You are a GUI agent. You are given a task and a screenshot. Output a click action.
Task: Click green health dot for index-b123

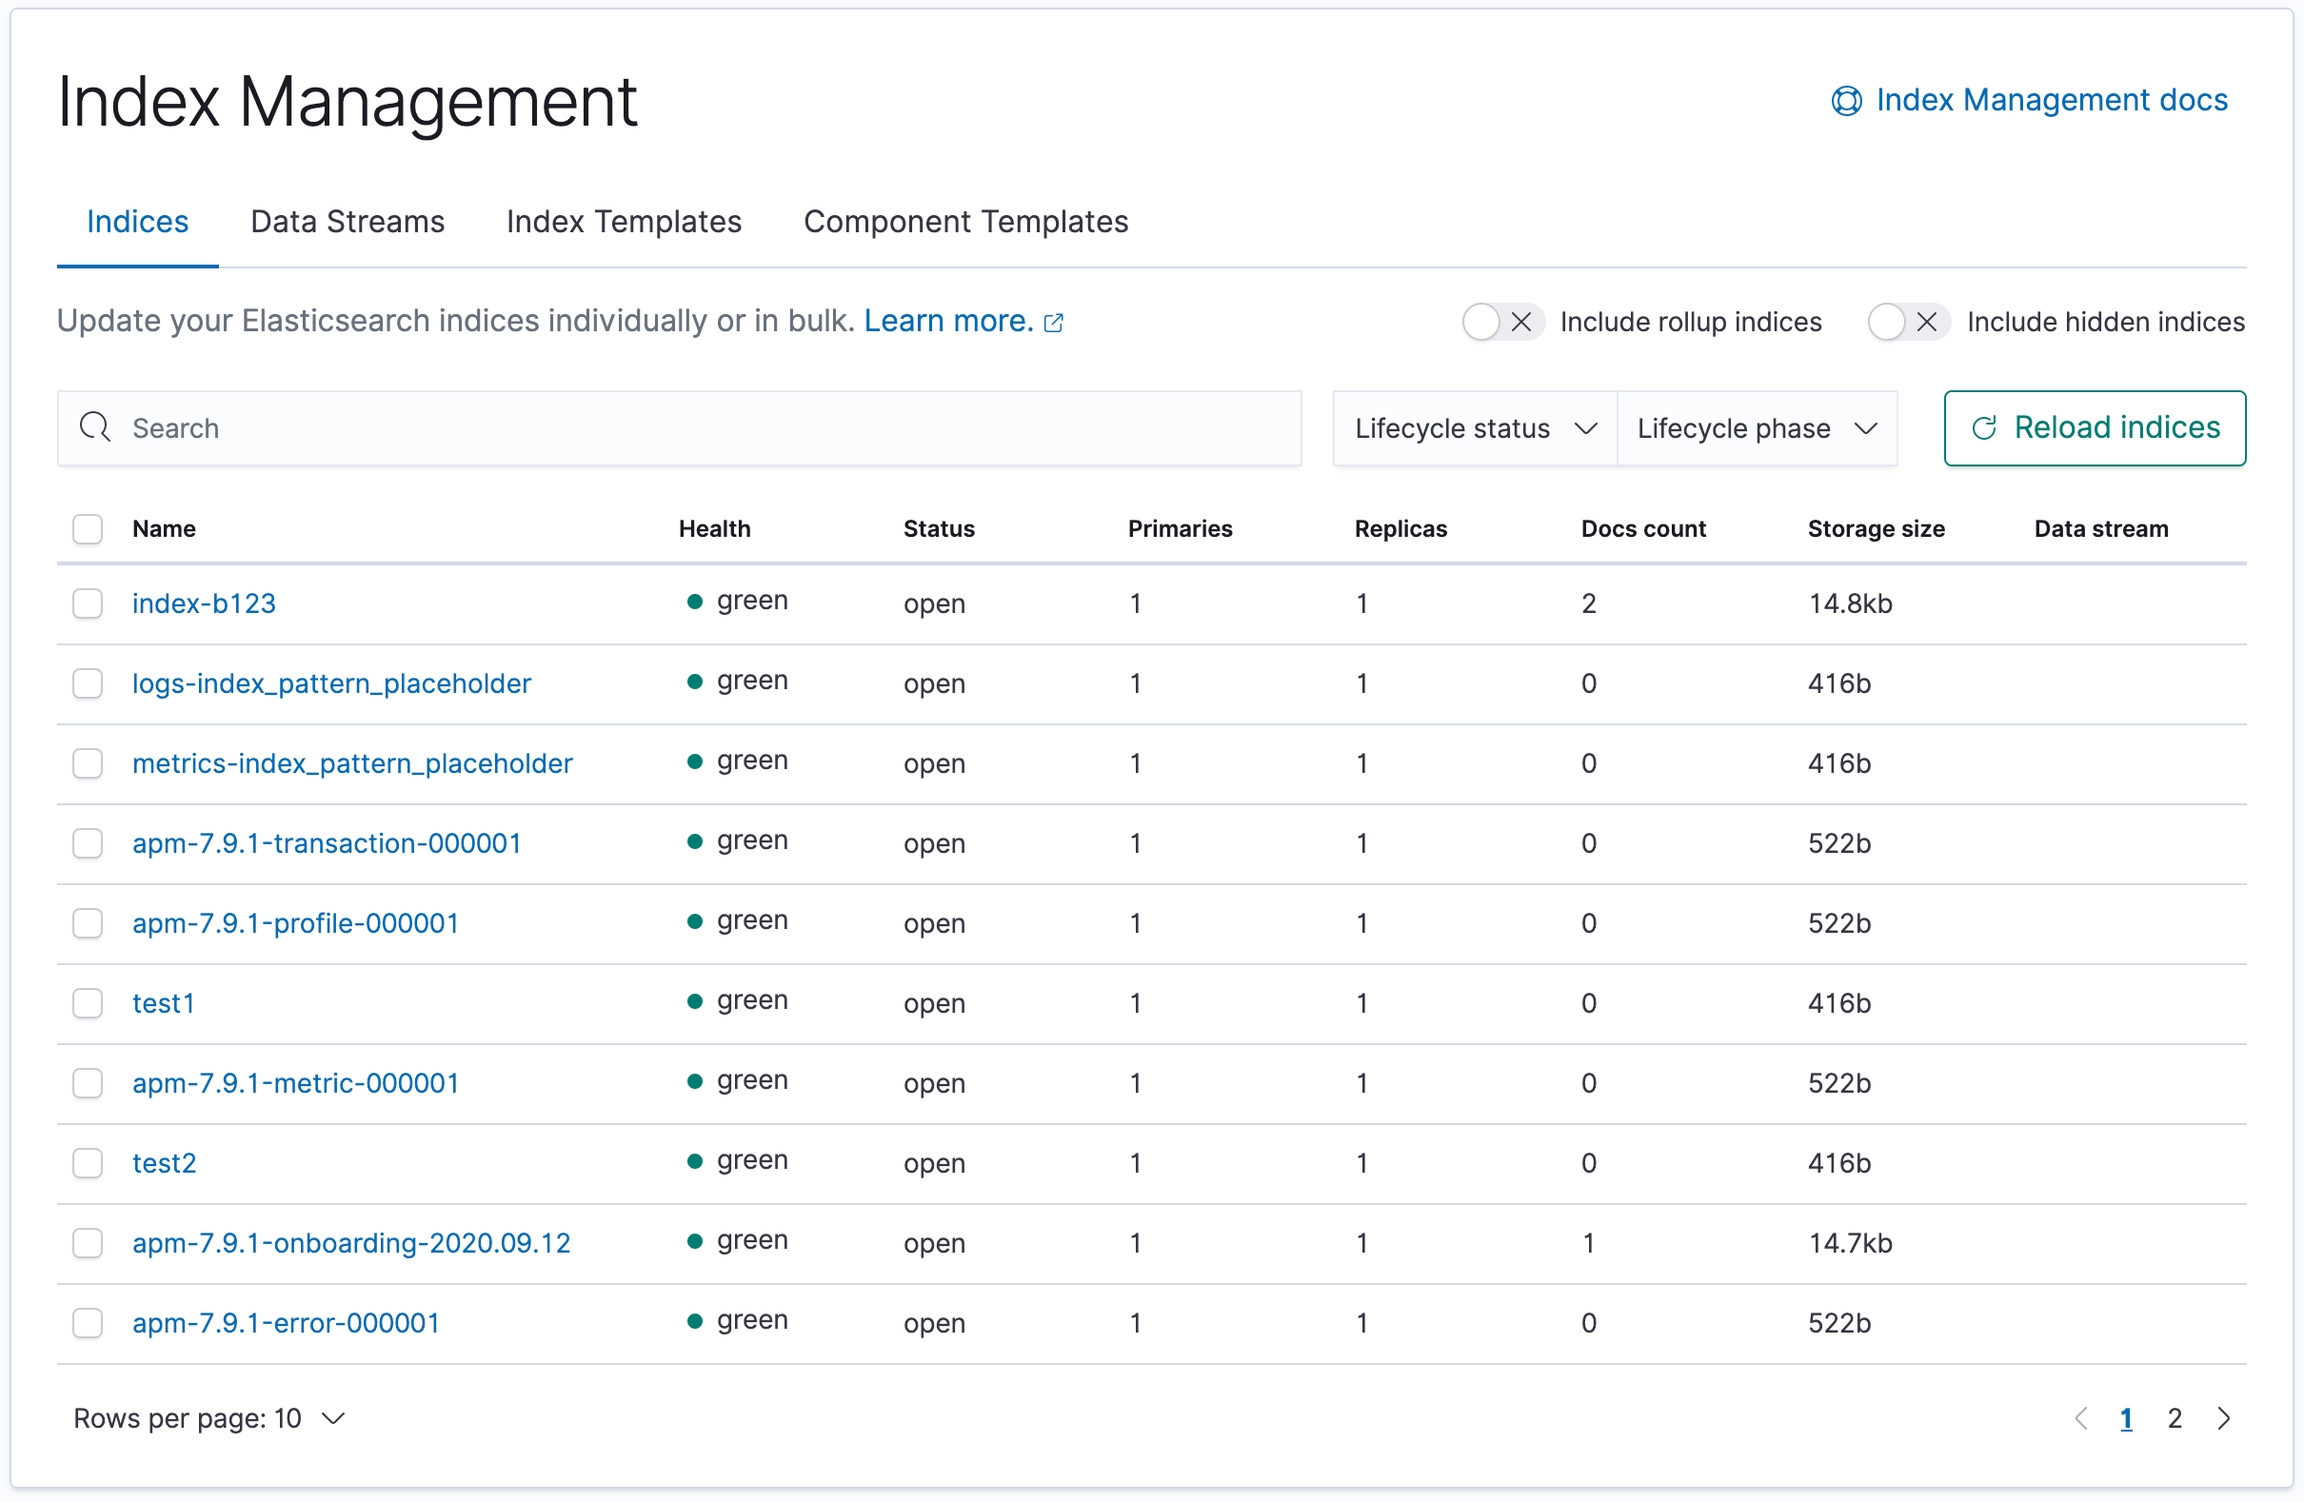click(x=694, y=602)
